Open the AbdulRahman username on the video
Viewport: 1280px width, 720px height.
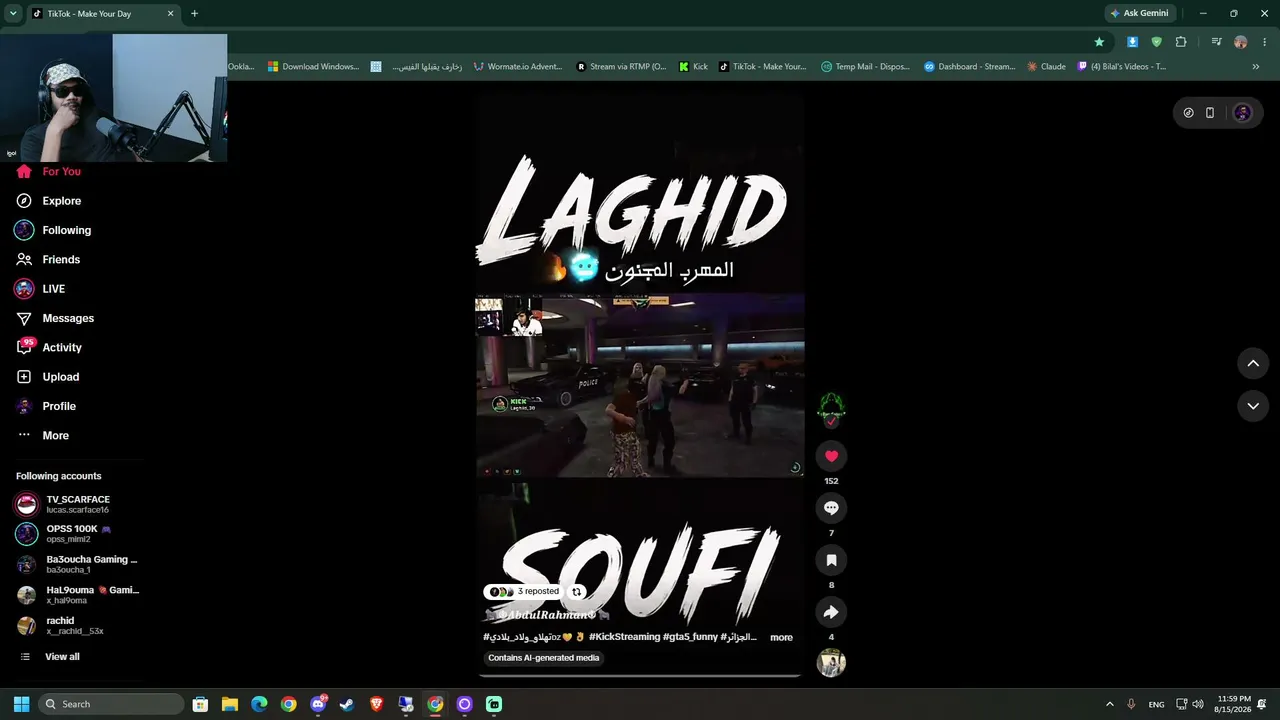tap(547, 615)
